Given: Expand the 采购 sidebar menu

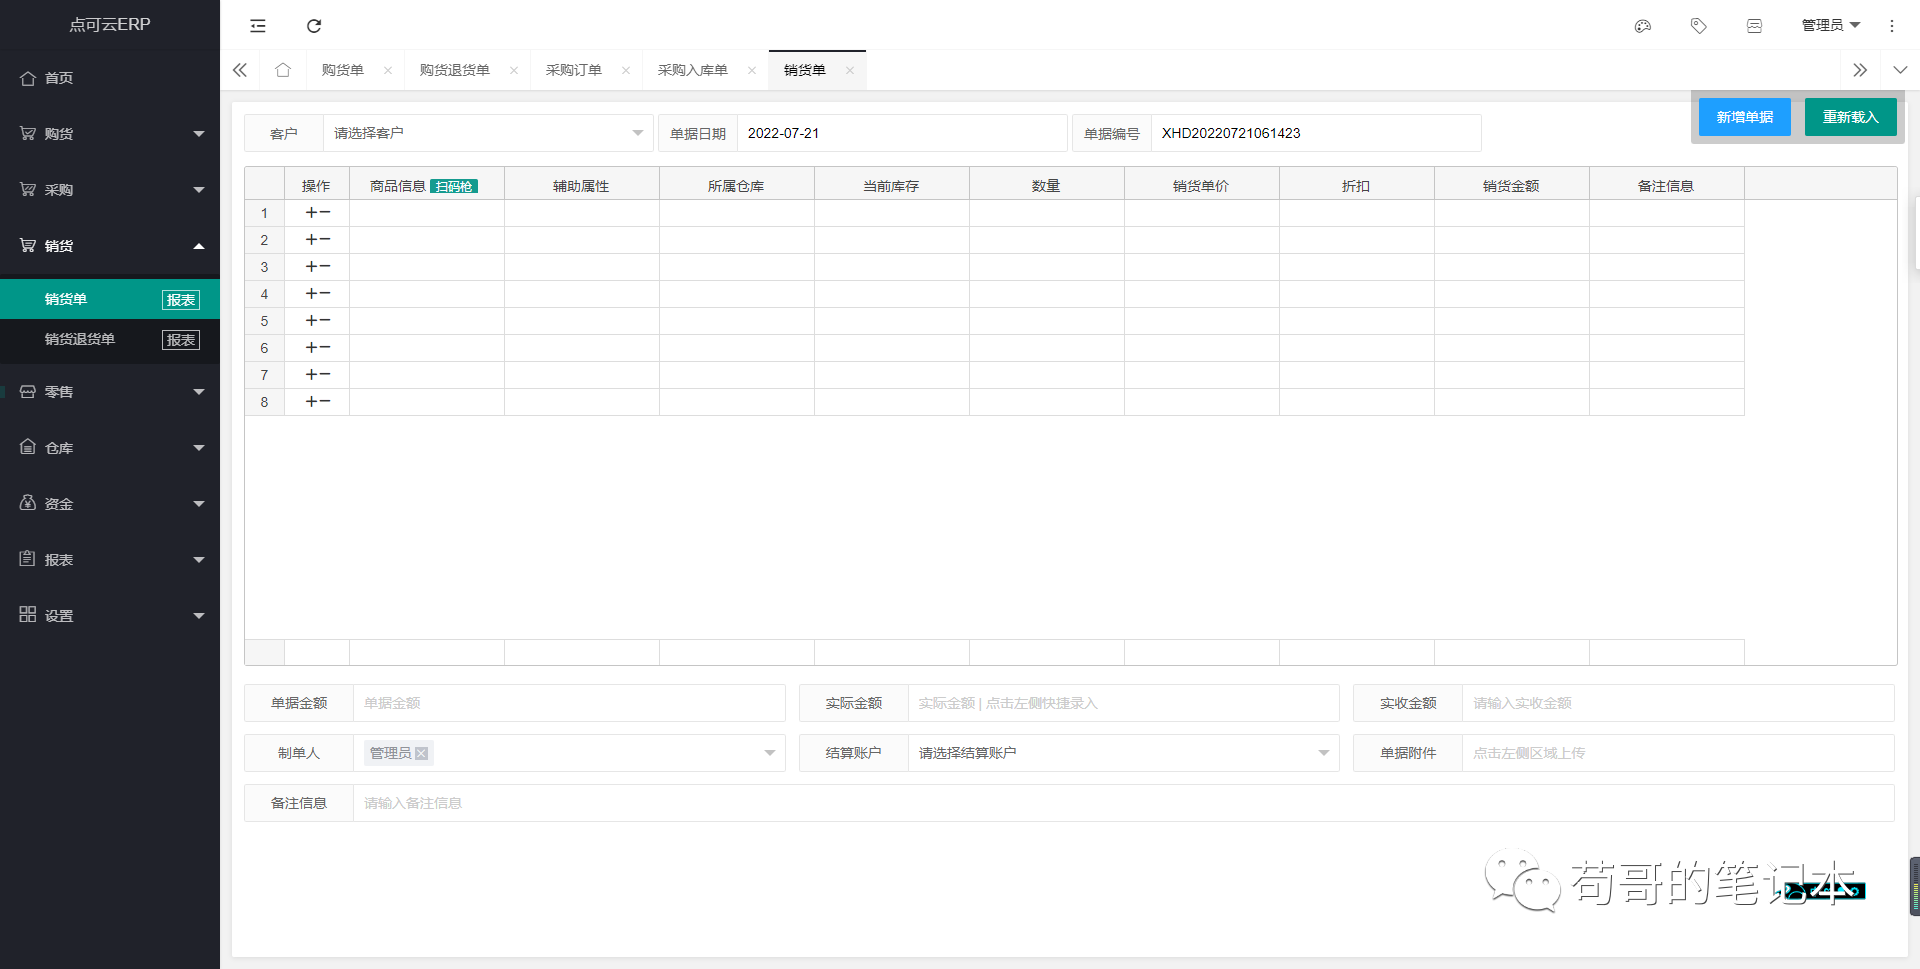Looking at the screenshot, I should pyautogui.click(x=110, y=190).
